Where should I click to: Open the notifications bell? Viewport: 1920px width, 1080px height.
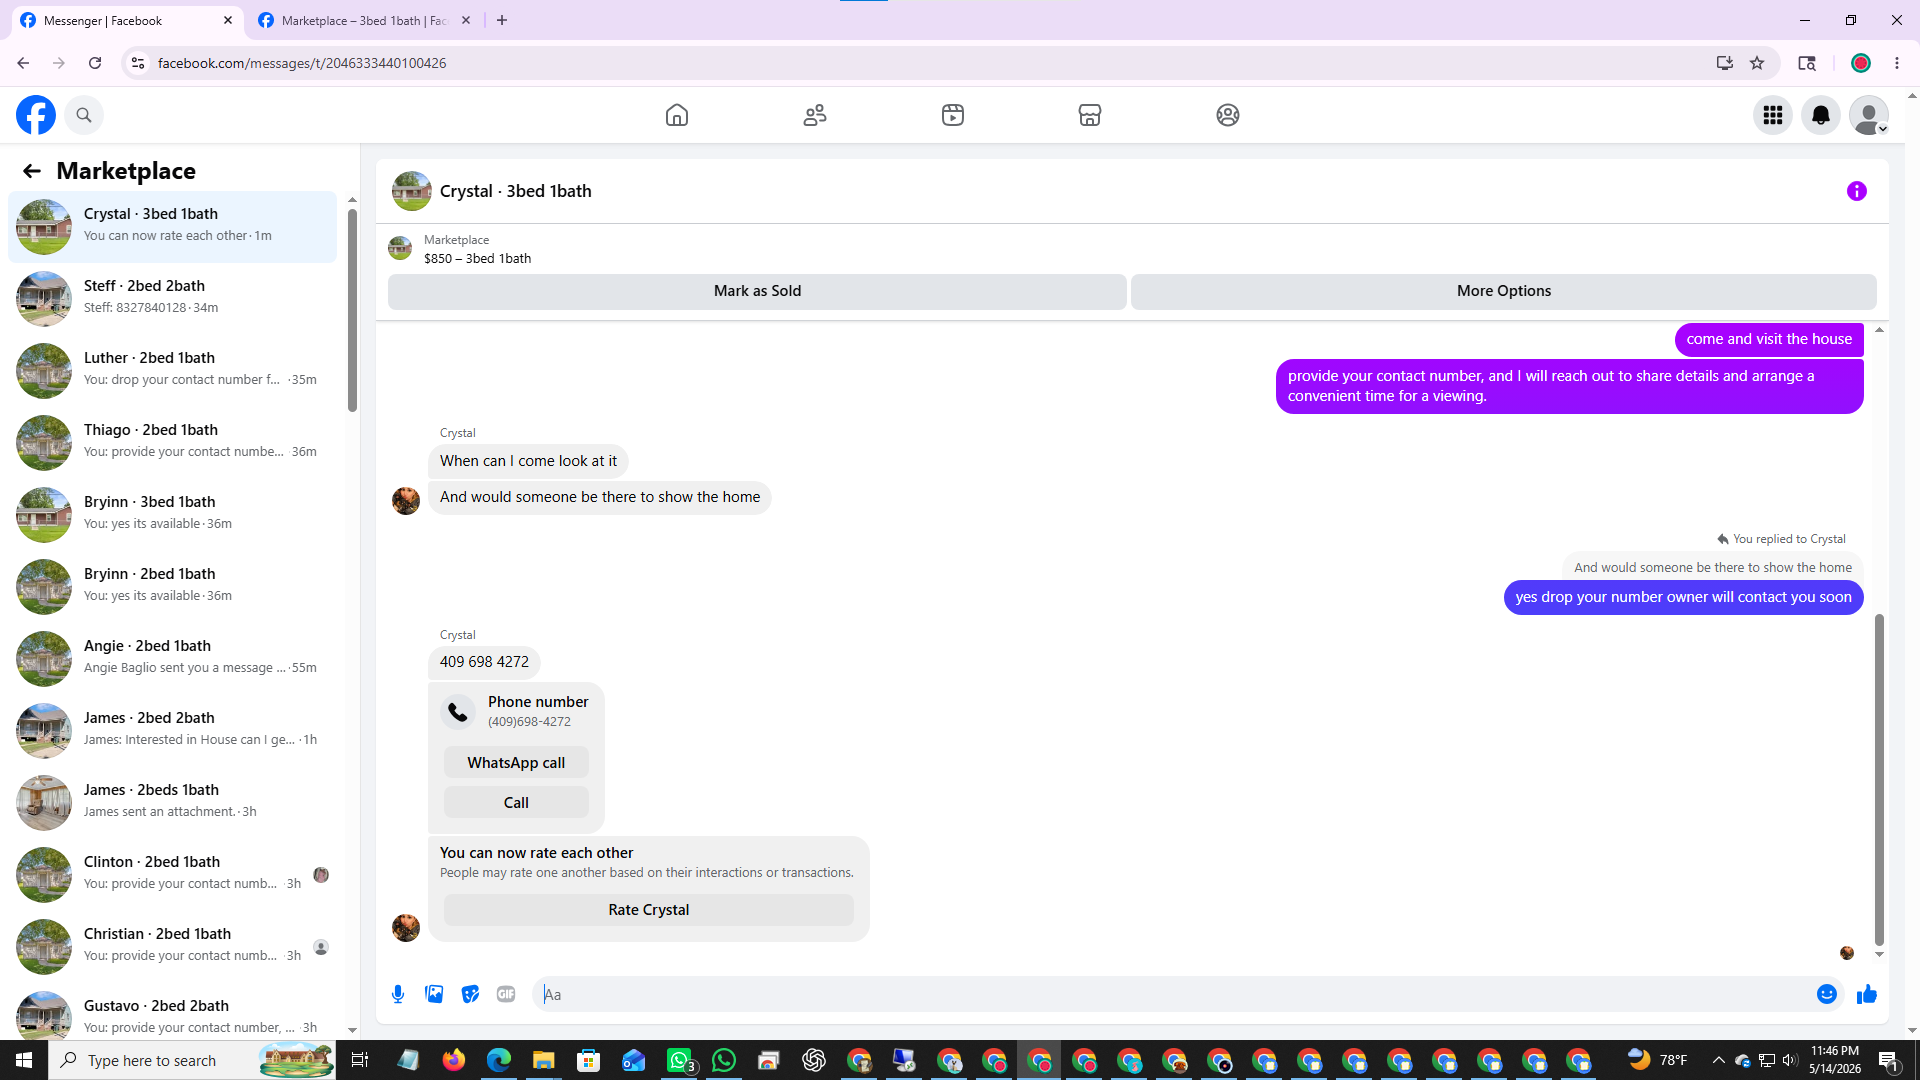click(1821, 115)
